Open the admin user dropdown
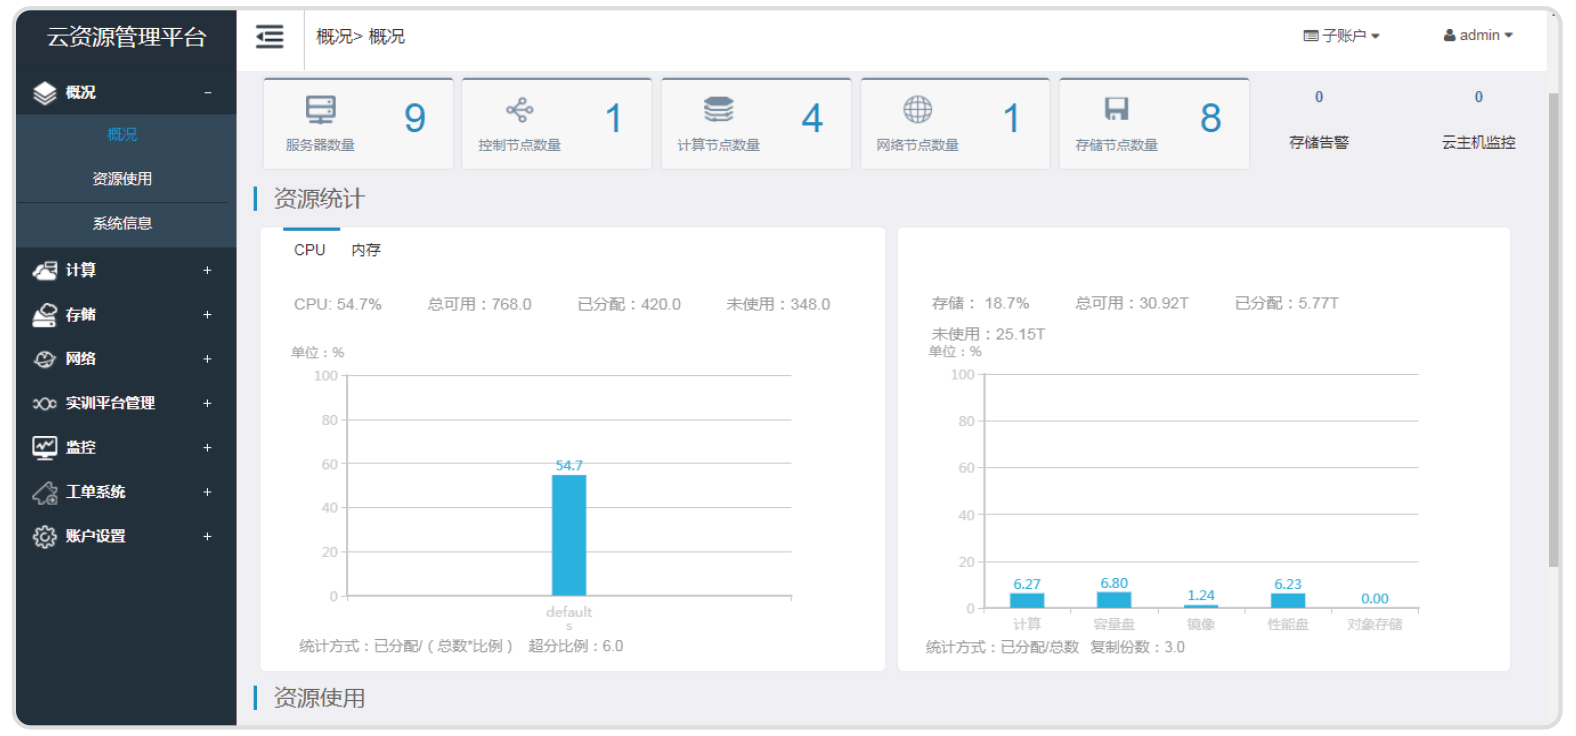 tap(1478, 35)
